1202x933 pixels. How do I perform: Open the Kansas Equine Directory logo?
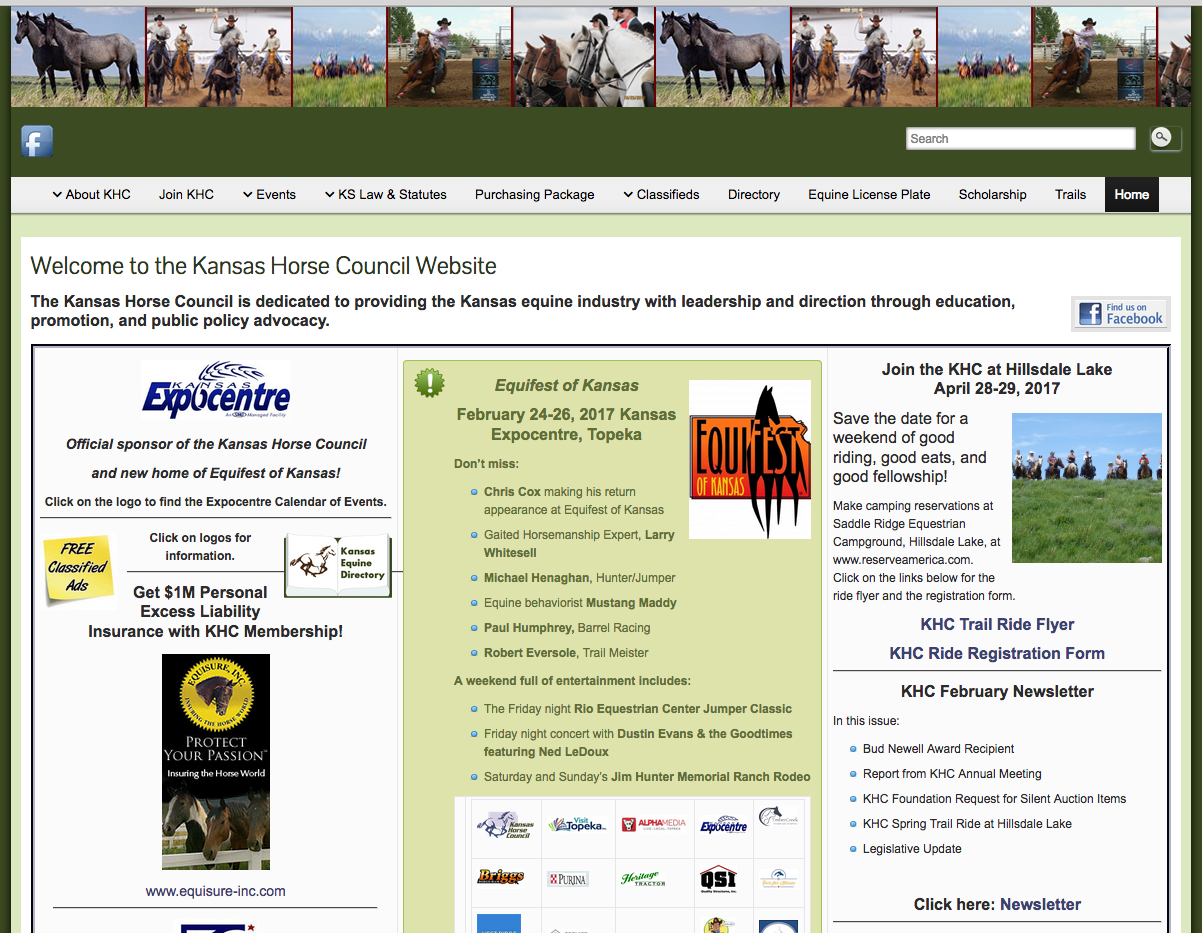click(338, 565)
